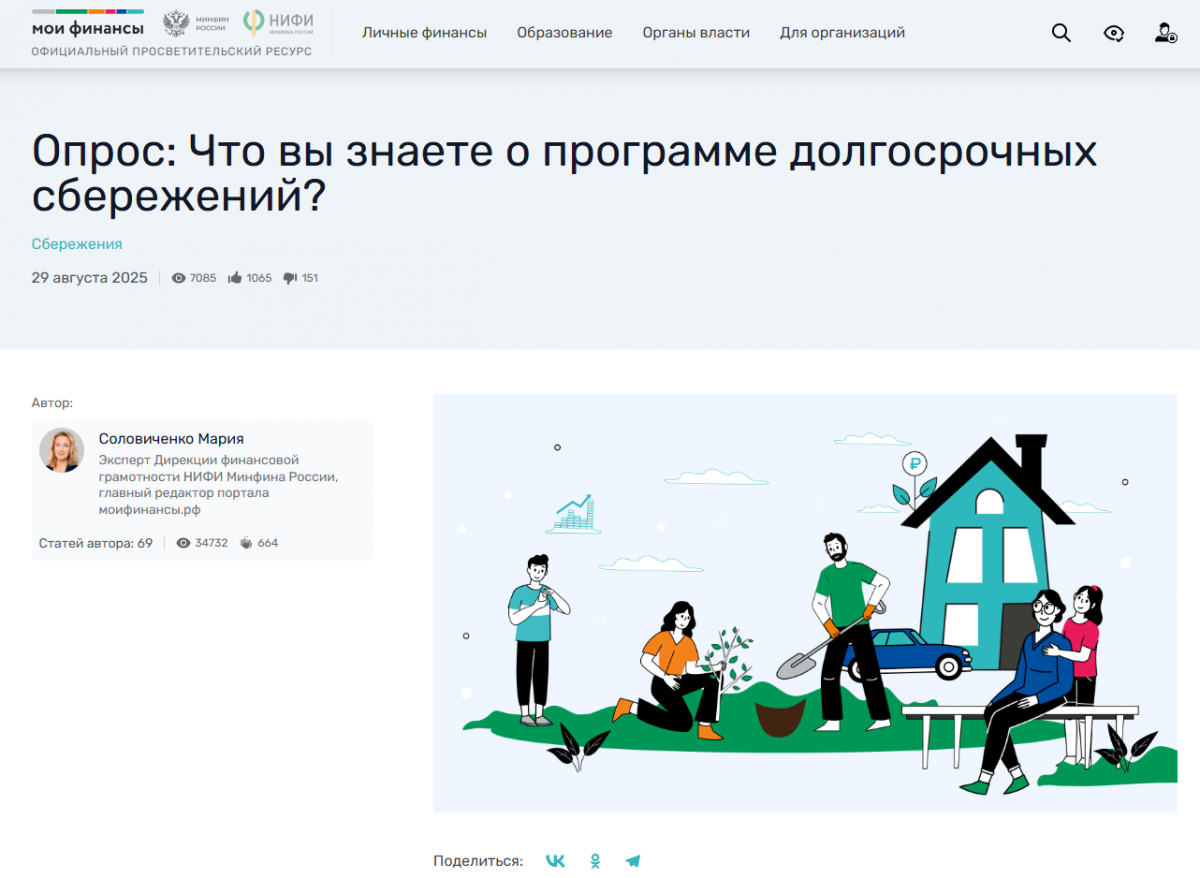Expand the Личные финансы menu
This screenshot has height=878, width=1200.
click(x=424, y=33)
